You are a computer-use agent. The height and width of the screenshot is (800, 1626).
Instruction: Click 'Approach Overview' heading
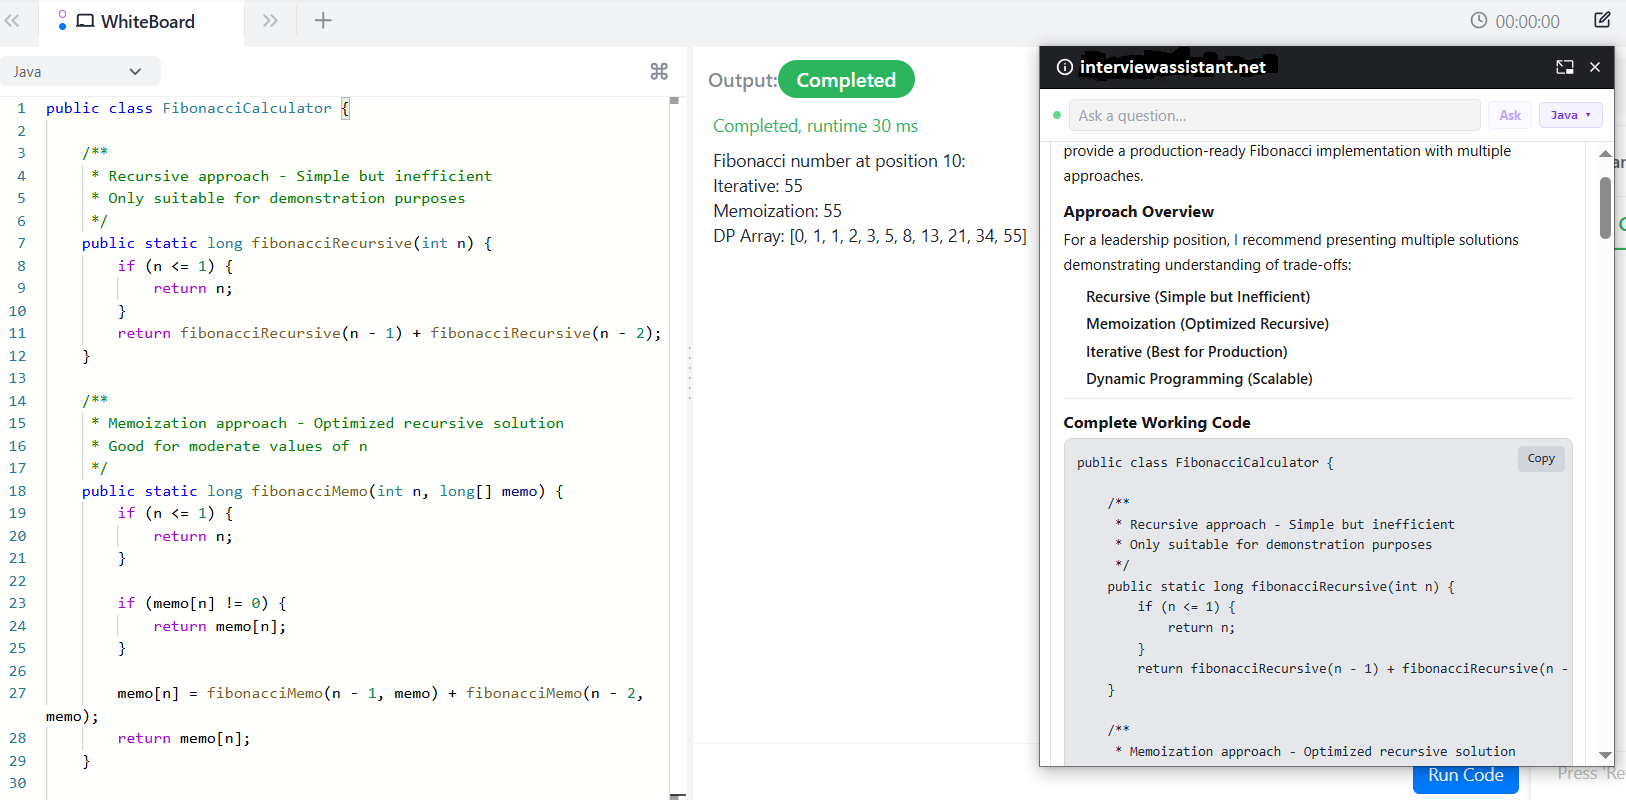[x=1139, y=212]
